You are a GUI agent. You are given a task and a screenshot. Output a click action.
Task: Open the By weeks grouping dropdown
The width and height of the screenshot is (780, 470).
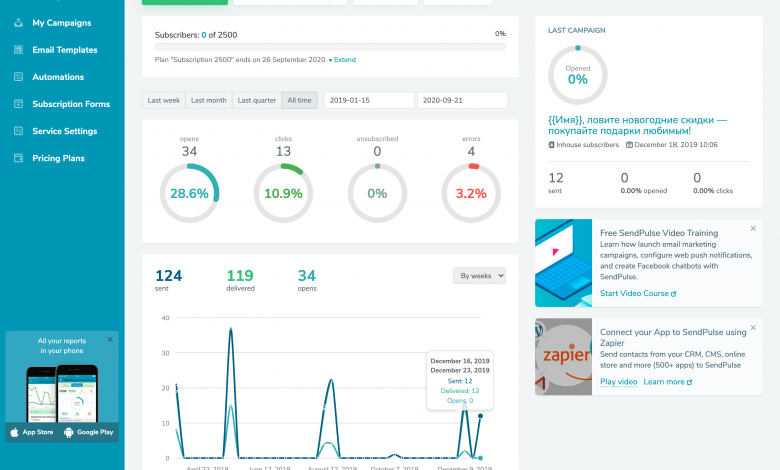(480, 275)
